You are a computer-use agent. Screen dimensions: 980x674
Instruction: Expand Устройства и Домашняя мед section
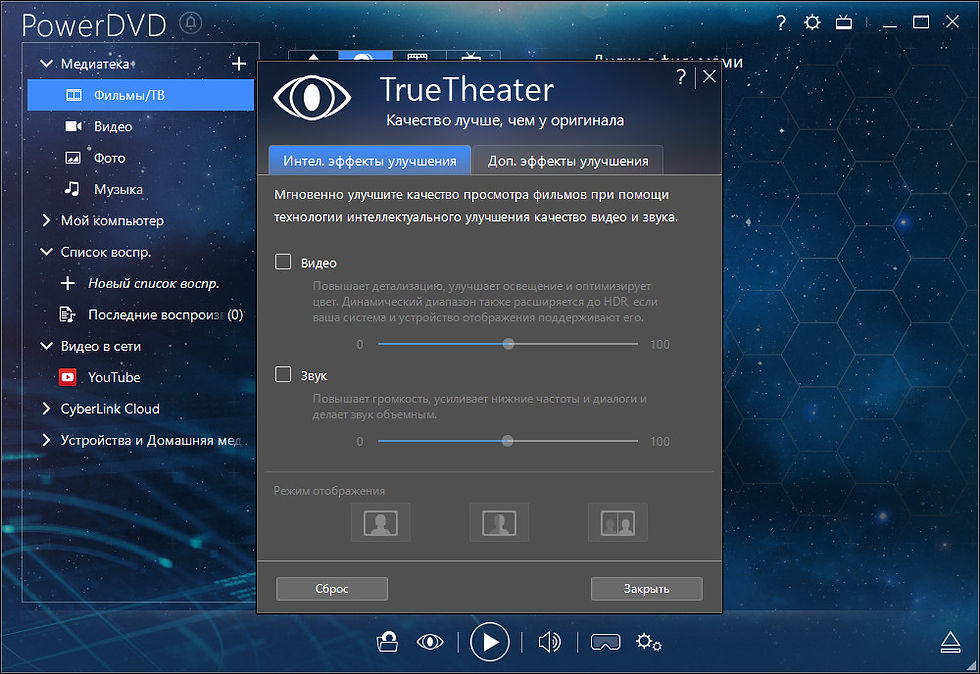click(x=46, y=440)
